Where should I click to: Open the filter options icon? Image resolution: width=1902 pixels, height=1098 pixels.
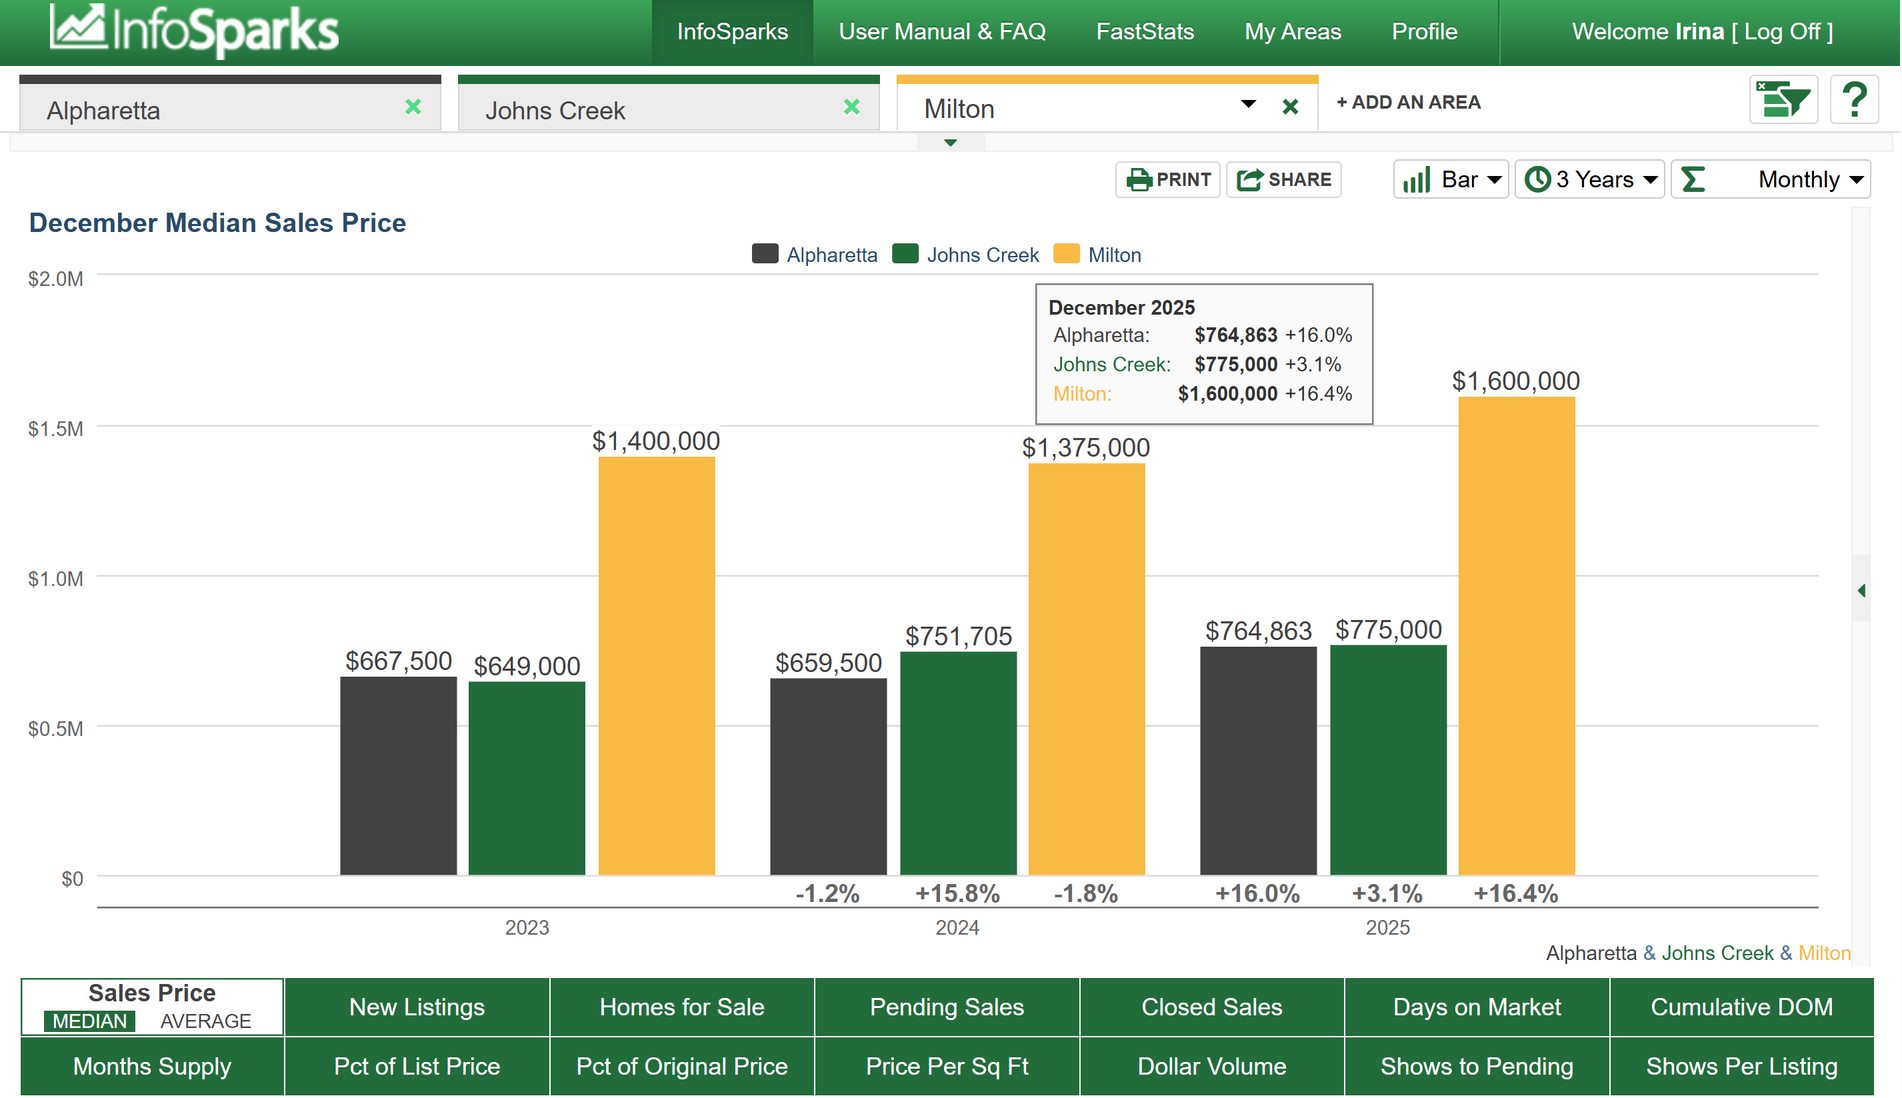click(1783, 100)
